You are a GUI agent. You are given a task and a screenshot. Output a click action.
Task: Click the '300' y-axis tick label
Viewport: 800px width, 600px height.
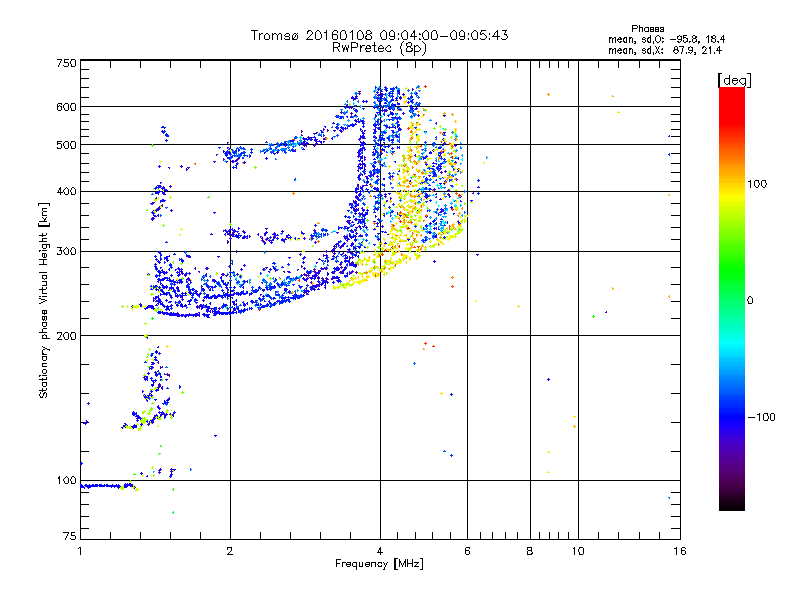[66, 252]
